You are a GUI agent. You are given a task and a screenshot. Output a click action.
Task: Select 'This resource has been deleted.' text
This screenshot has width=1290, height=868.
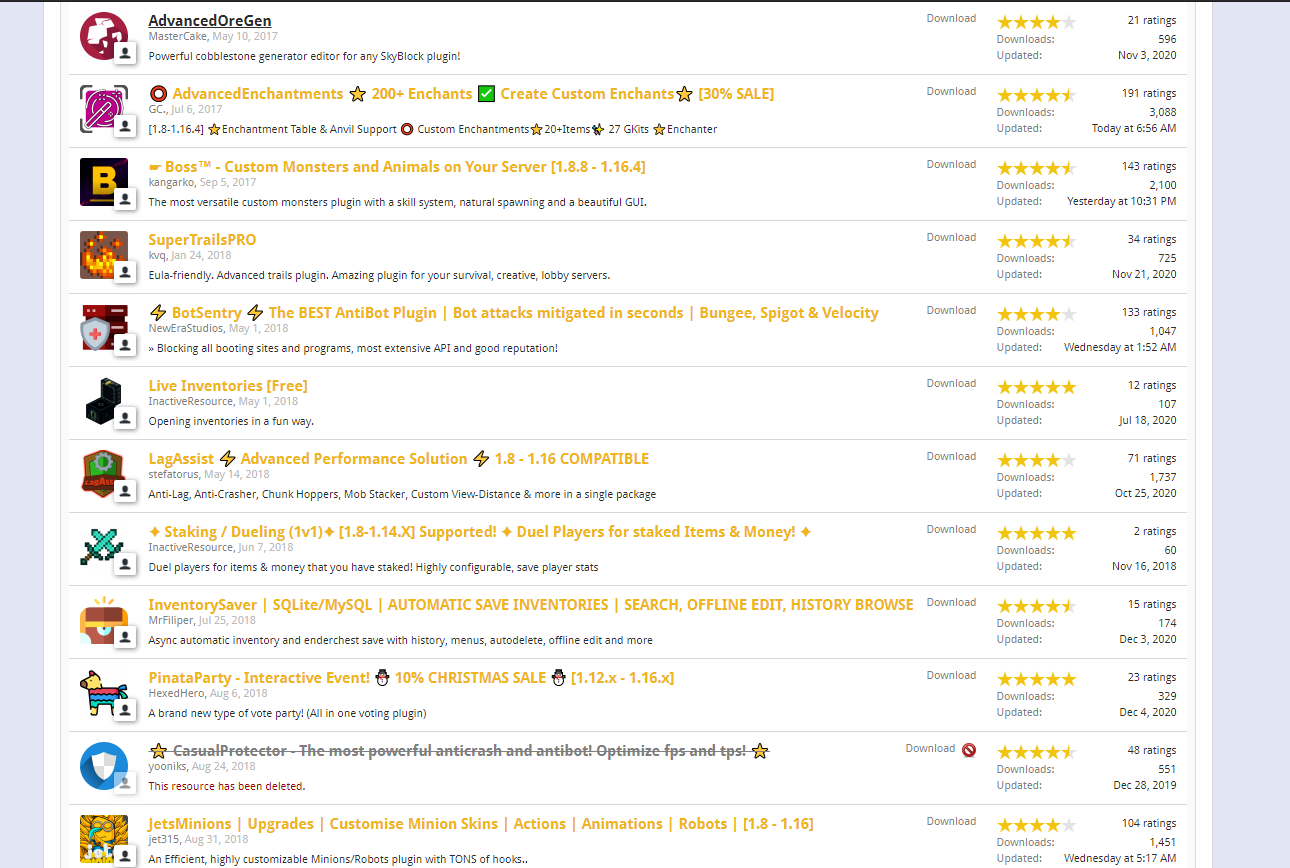[227, 786]
